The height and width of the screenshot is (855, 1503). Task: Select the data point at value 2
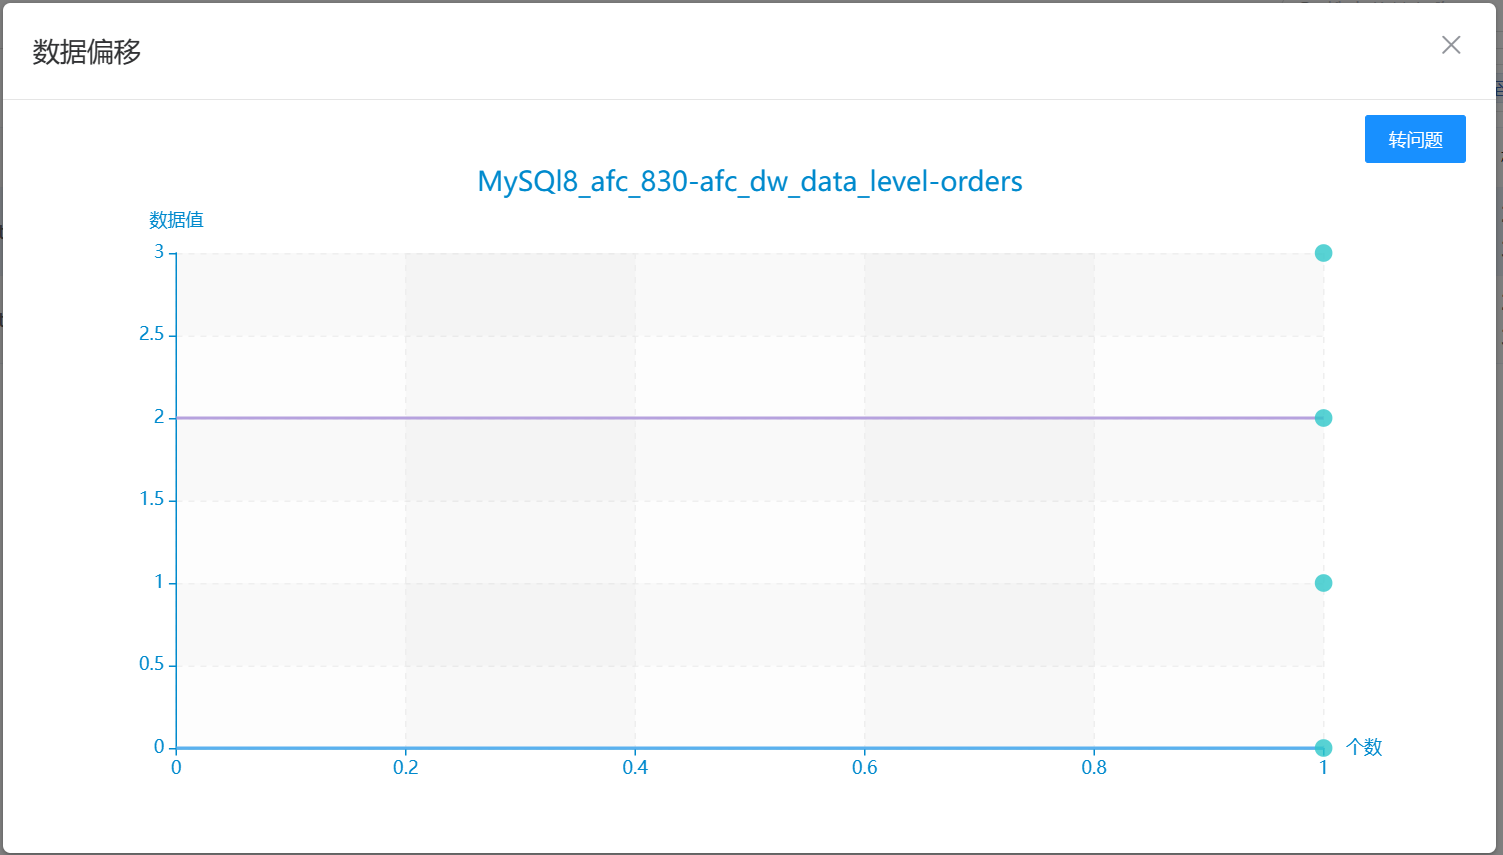coord(1323,418)
